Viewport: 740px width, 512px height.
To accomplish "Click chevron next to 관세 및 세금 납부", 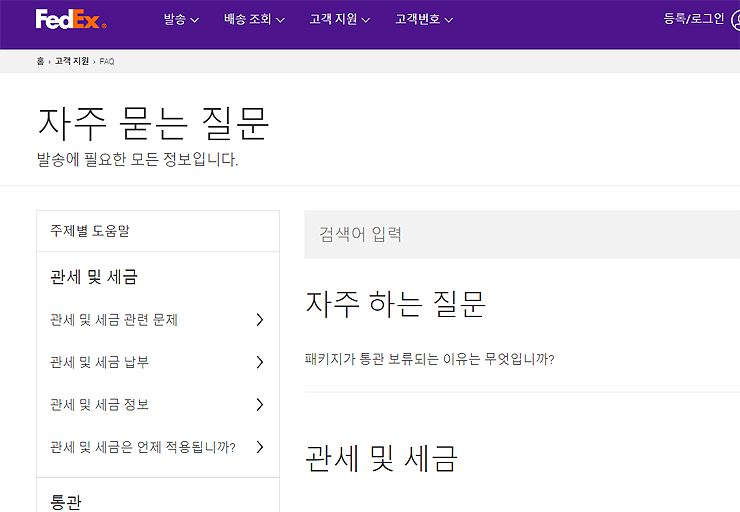I will (260, 362).
